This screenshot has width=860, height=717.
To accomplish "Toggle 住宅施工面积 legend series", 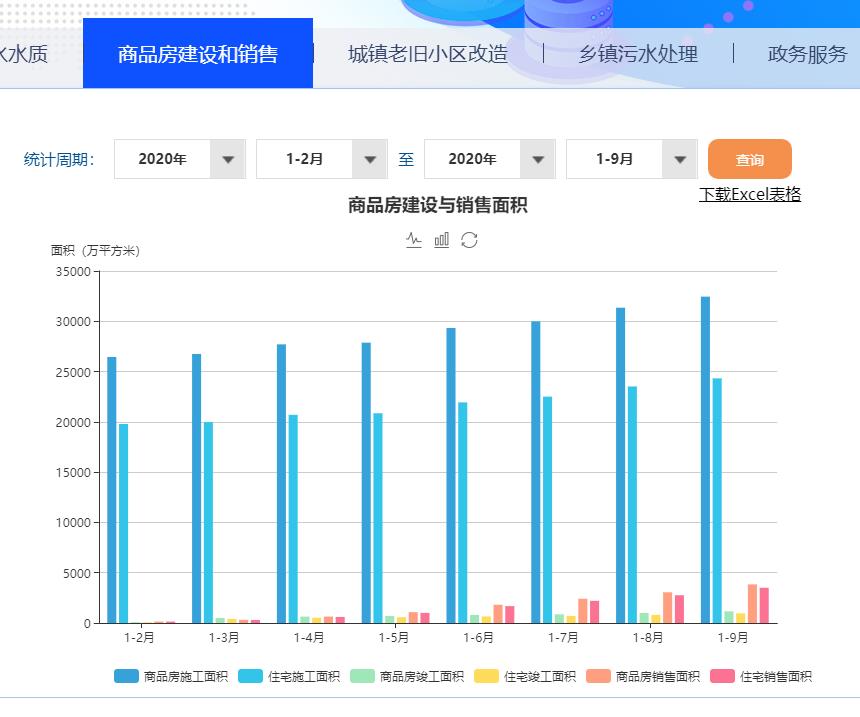I will click(x=289, y=677).
